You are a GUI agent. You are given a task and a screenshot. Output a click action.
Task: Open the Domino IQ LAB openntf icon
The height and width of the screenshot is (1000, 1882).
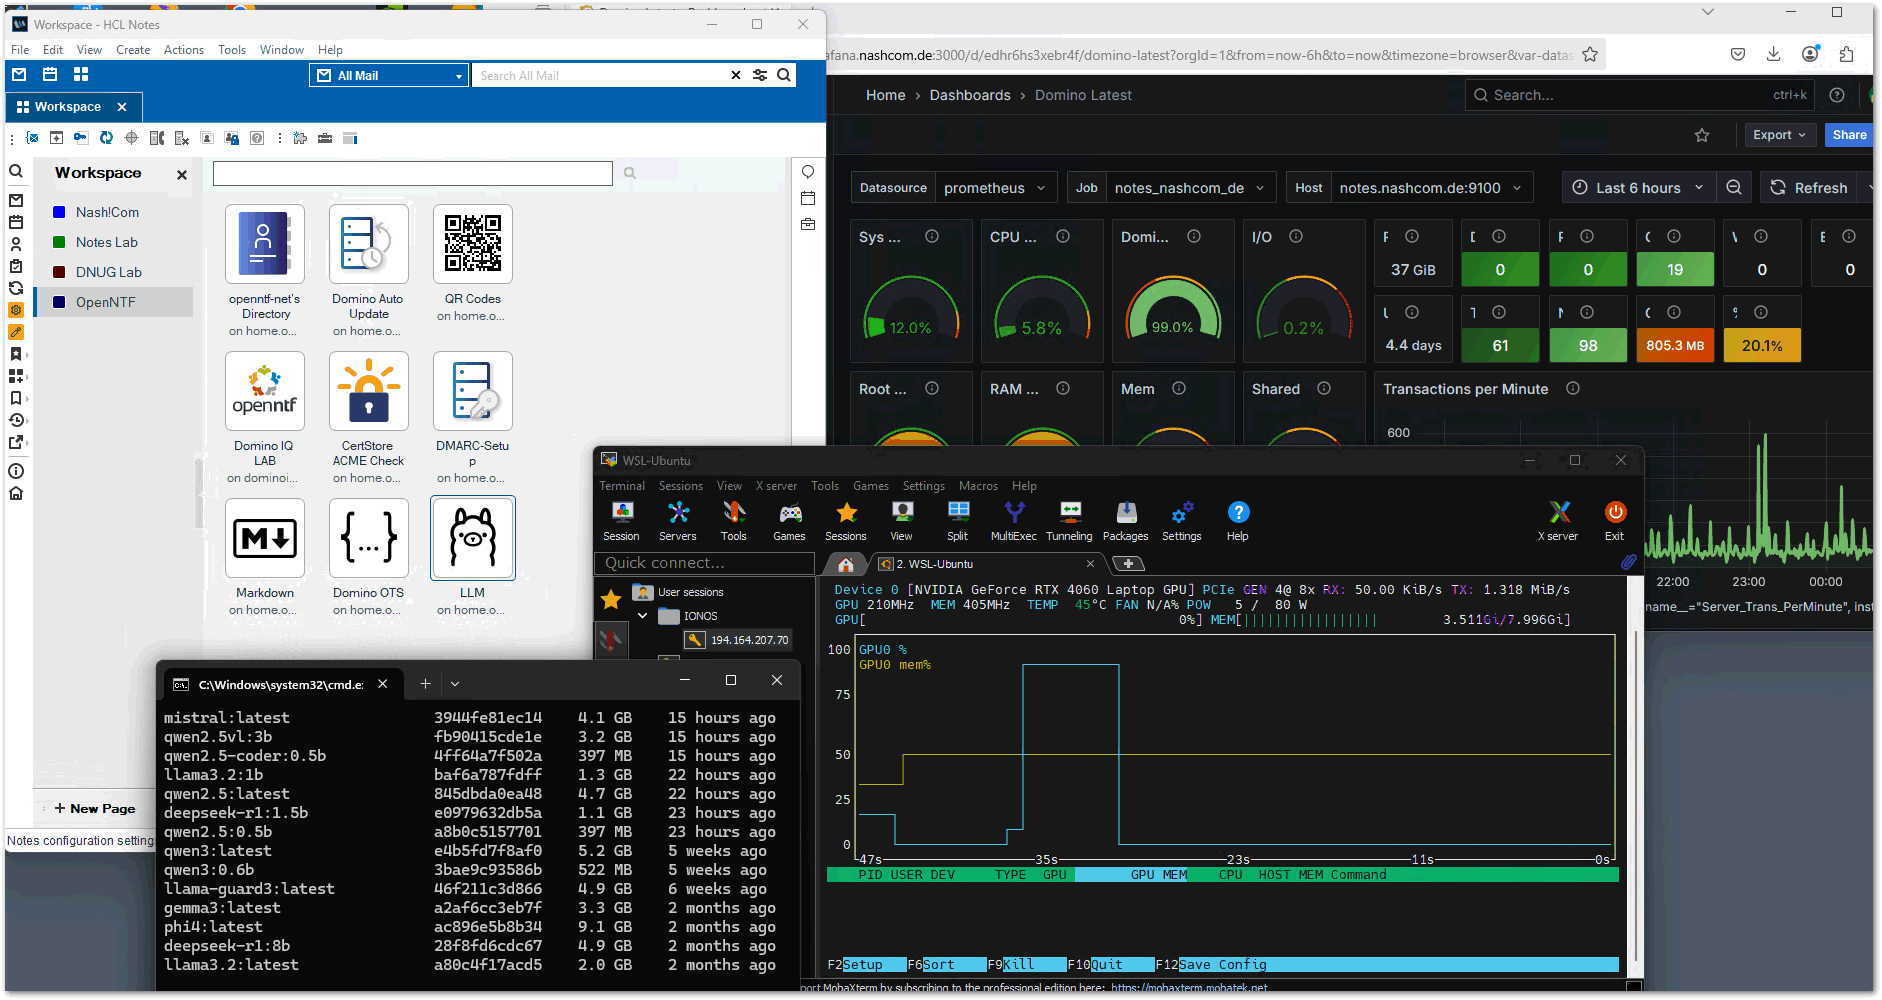pos(264,391)
